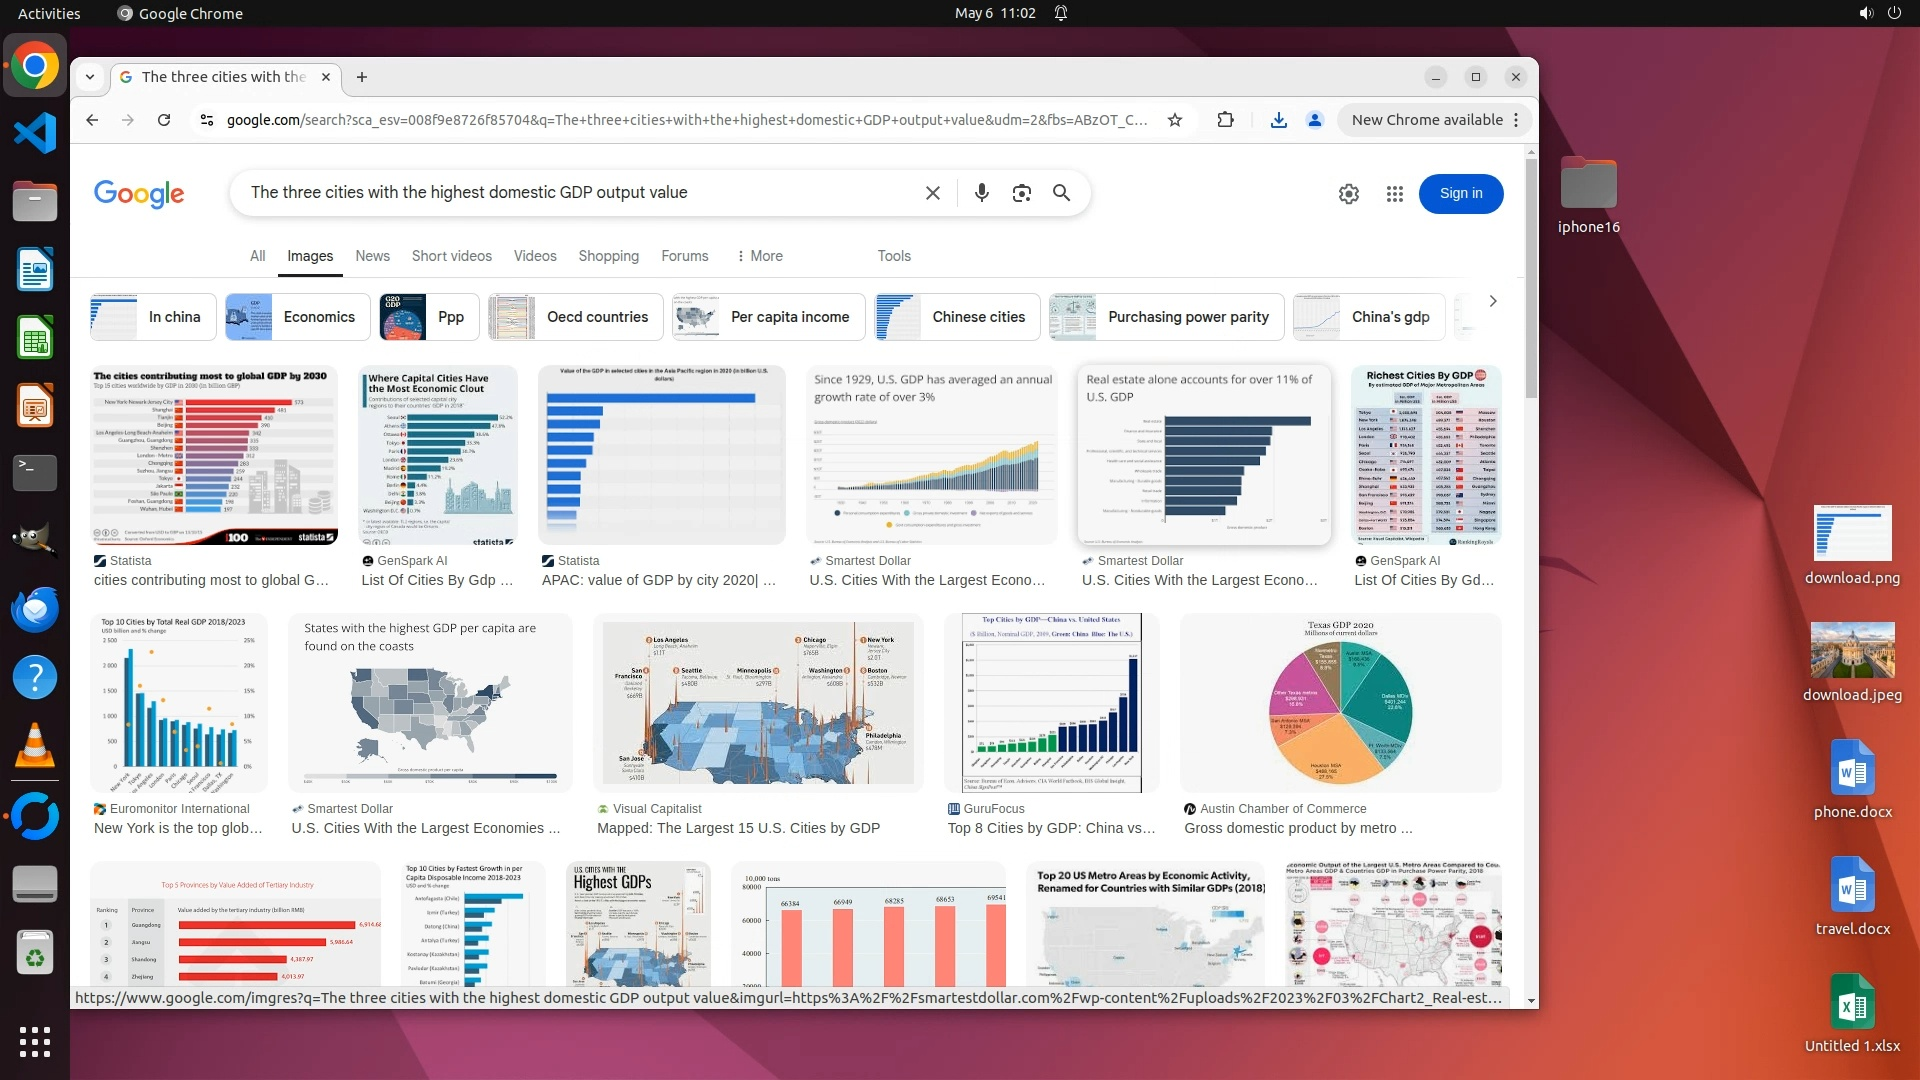Switch to the Videos tab
This screenshot has height=1080, width=1920.
click(535, 256)
